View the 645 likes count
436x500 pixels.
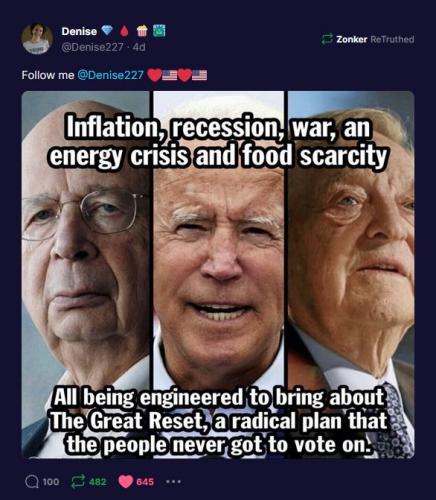click(145, 482)
